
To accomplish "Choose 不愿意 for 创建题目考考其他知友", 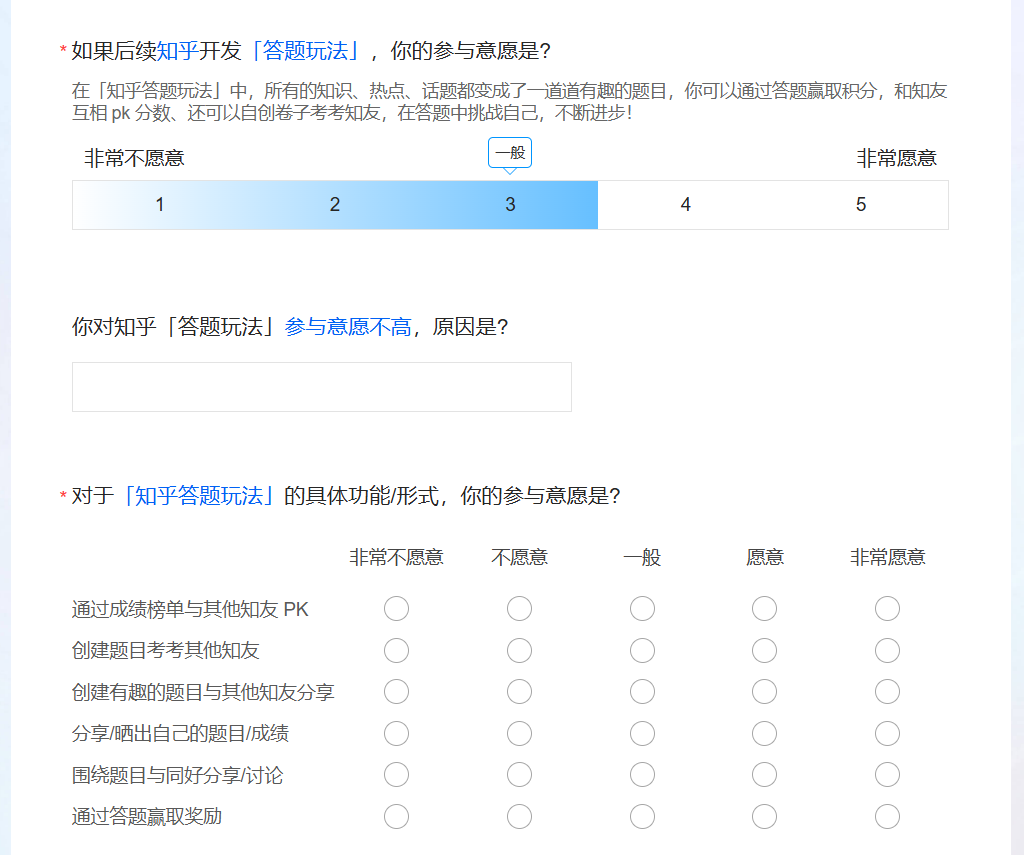I will coord(519,651).
